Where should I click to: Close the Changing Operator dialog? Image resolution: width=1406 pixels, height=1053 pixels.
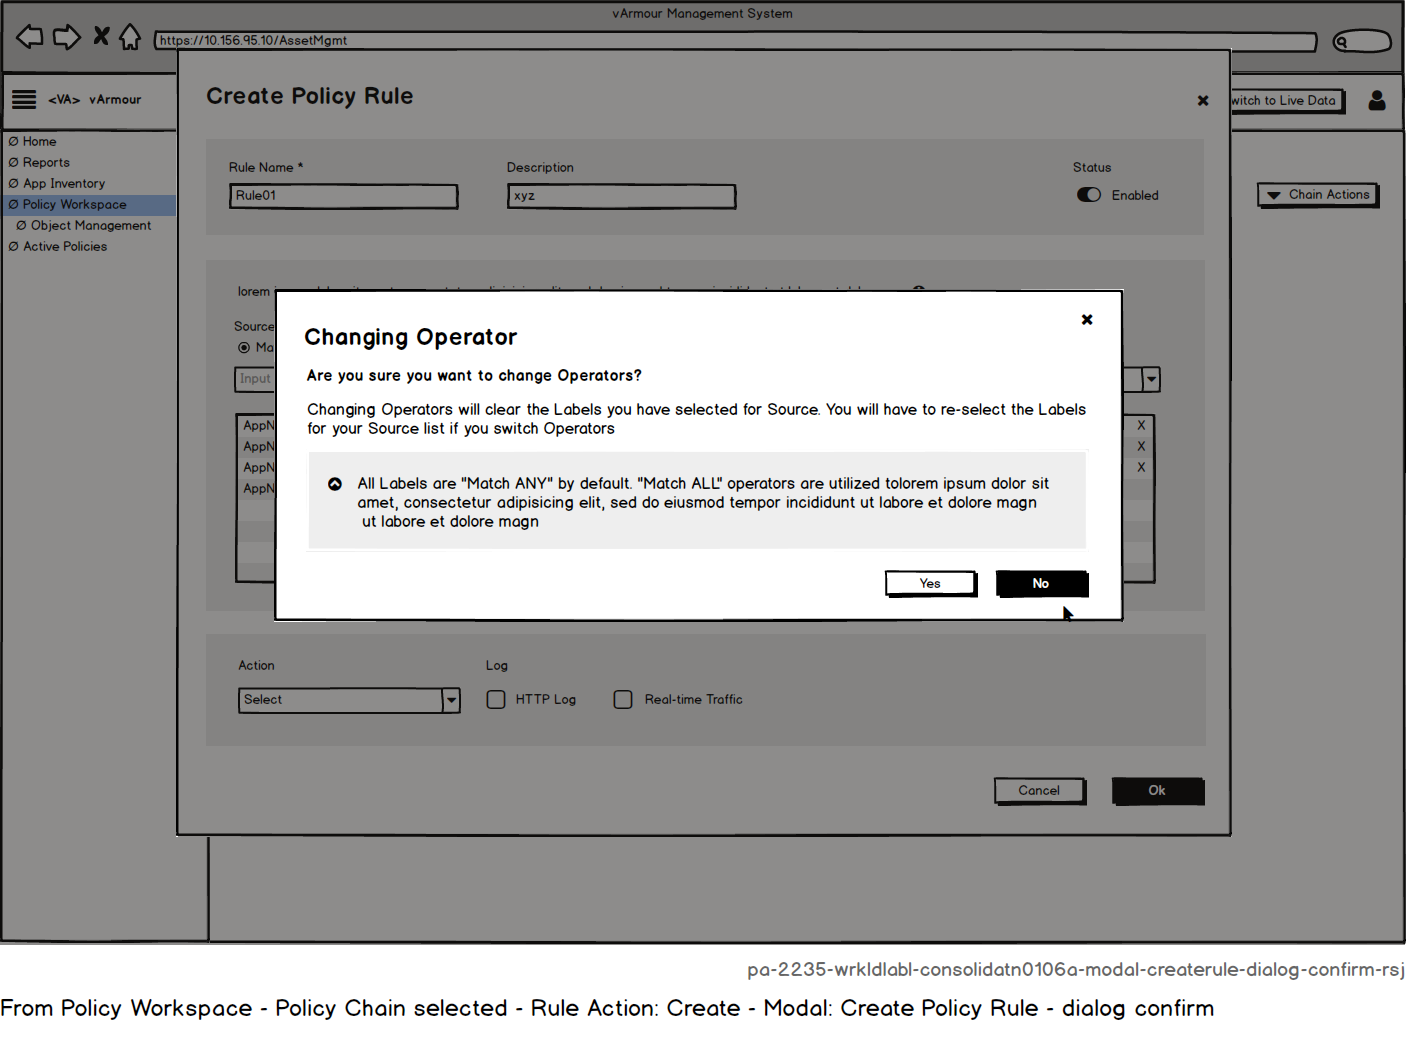point(1087,319)
